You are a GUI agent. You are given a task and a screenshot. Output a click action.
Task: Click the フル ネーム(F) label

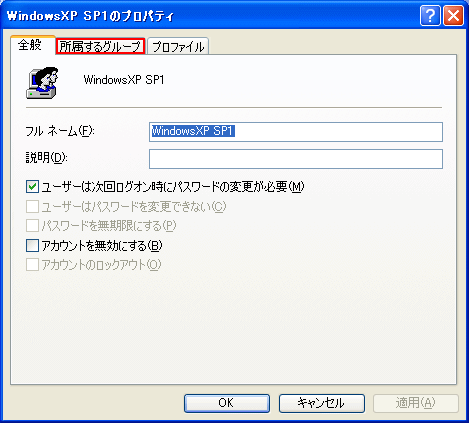click(x=60, y=131)
